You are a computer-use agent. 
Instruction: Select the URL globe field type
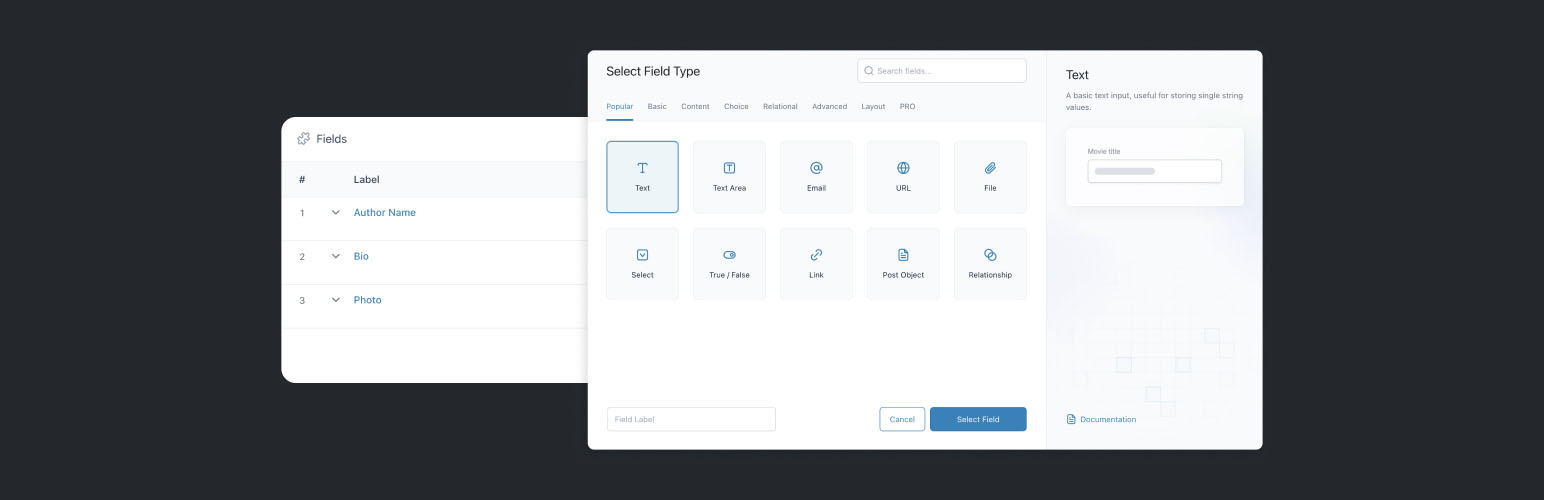[x=903, y=177]
